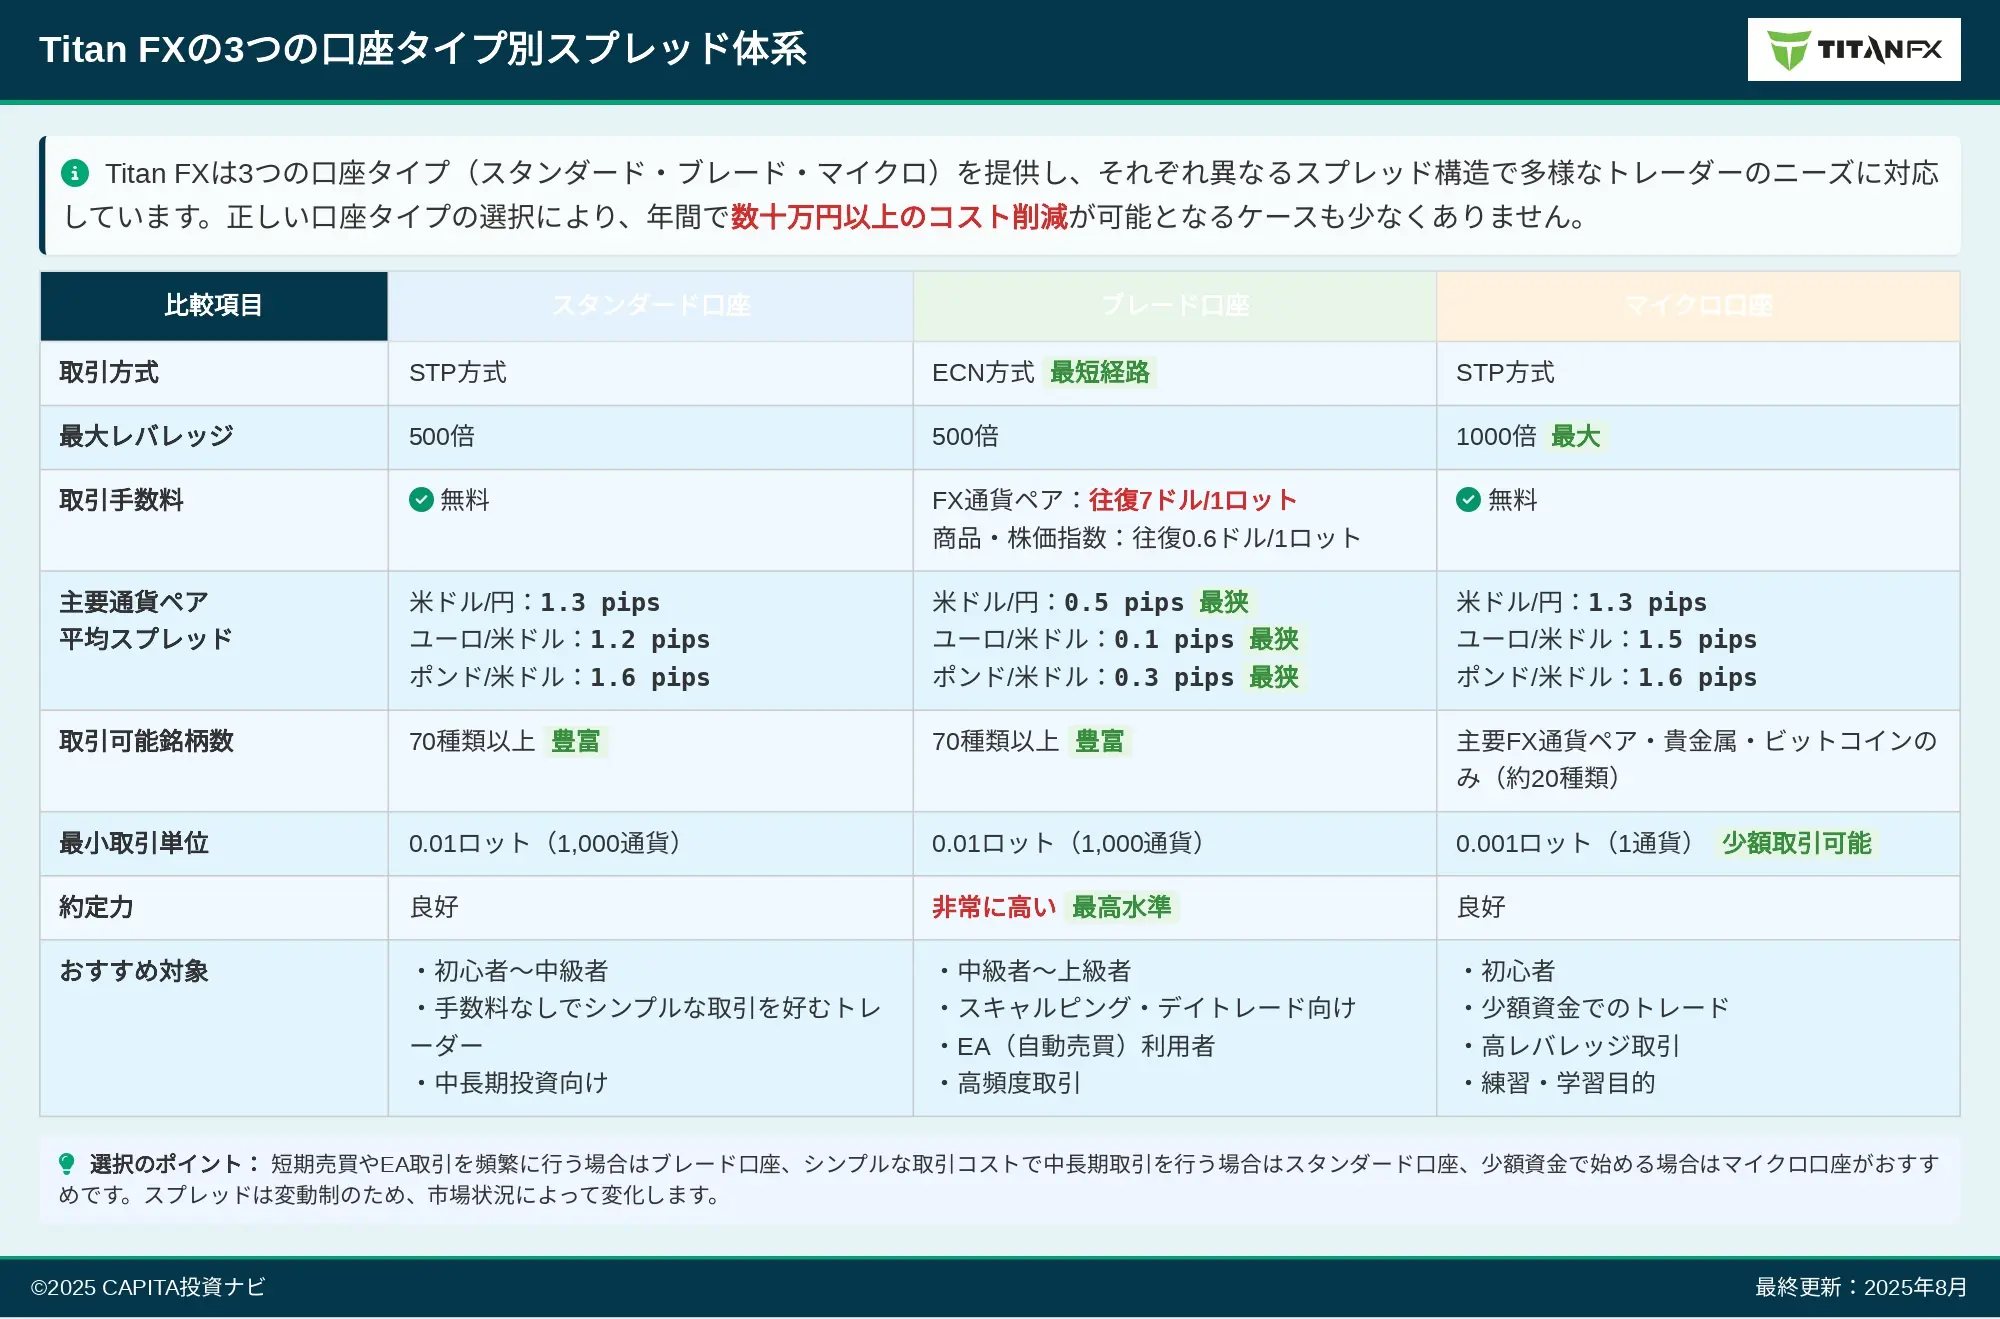Select the ブレード口座 column header
The width and height of the screenshot is (2000, 1319).
pos(1175,306)
